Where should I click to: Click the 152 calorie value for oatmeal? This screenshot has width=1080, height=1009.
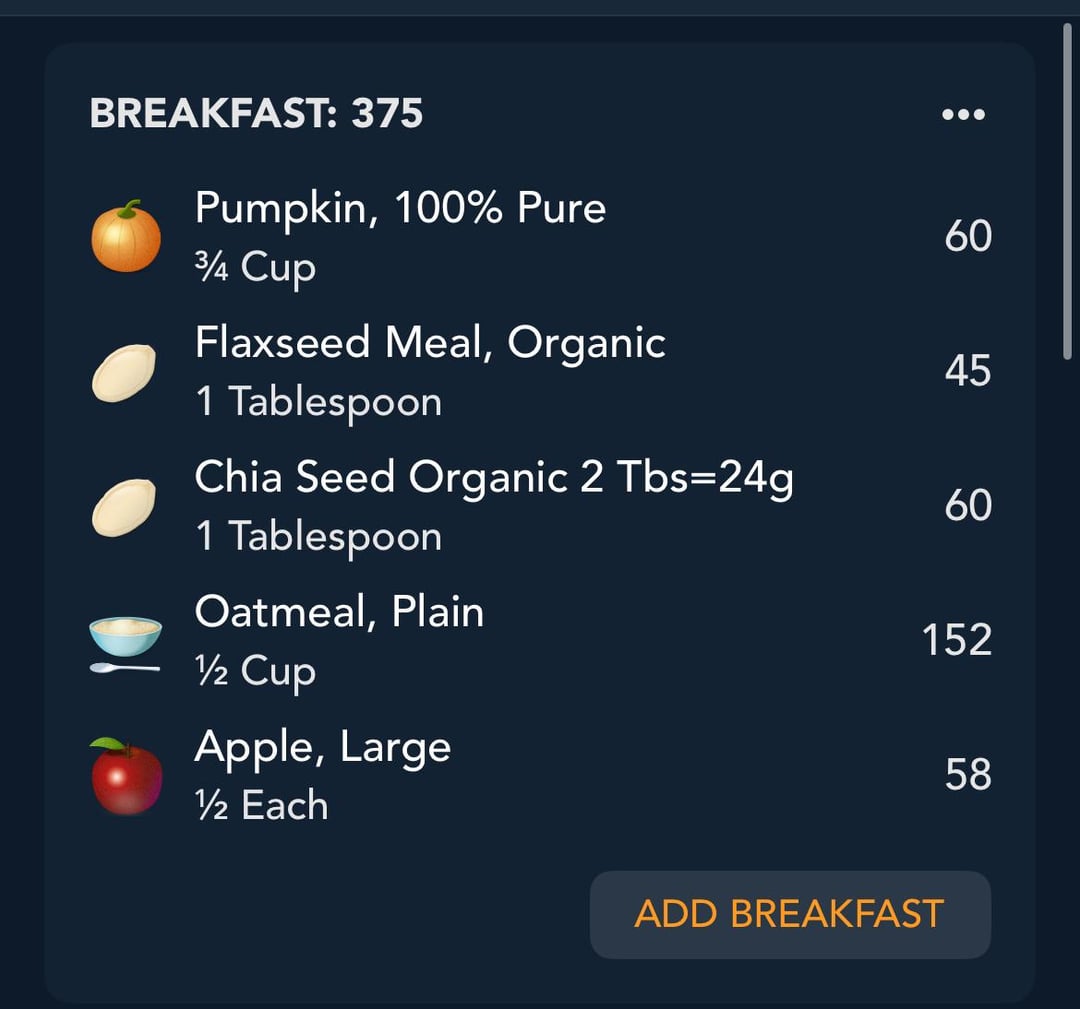(x=956, y=640)
